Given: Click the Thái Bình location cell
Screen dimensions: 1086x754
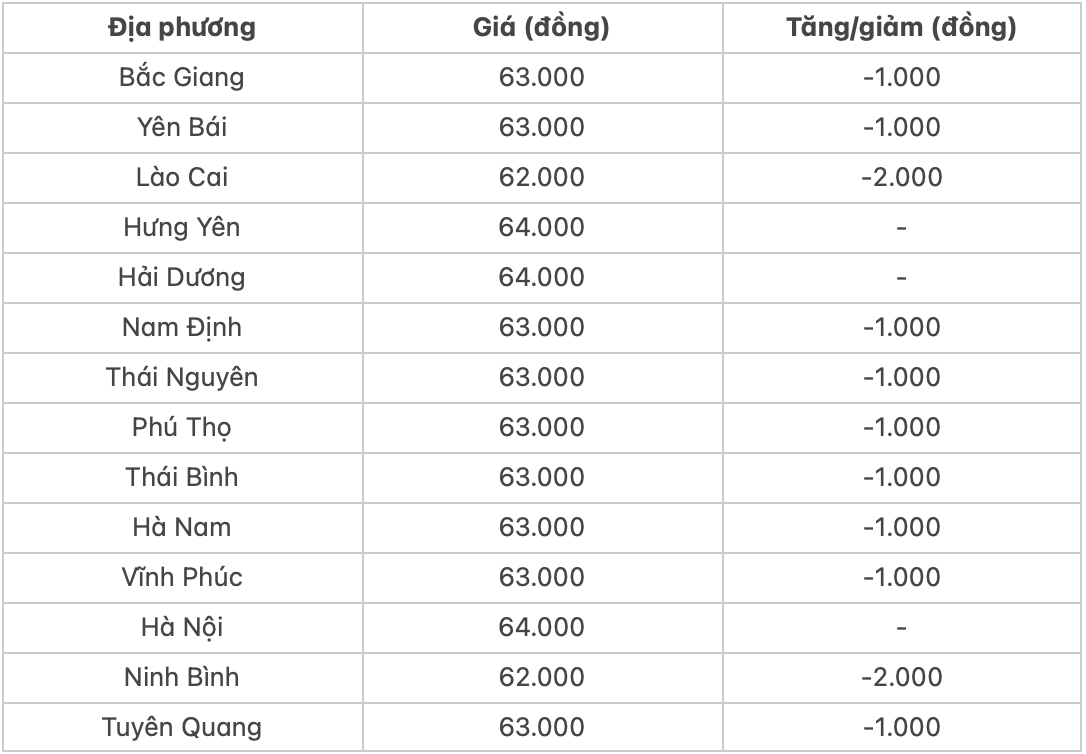Looking at the screenshot, I should pyautogui.click(x=182, y=477).
